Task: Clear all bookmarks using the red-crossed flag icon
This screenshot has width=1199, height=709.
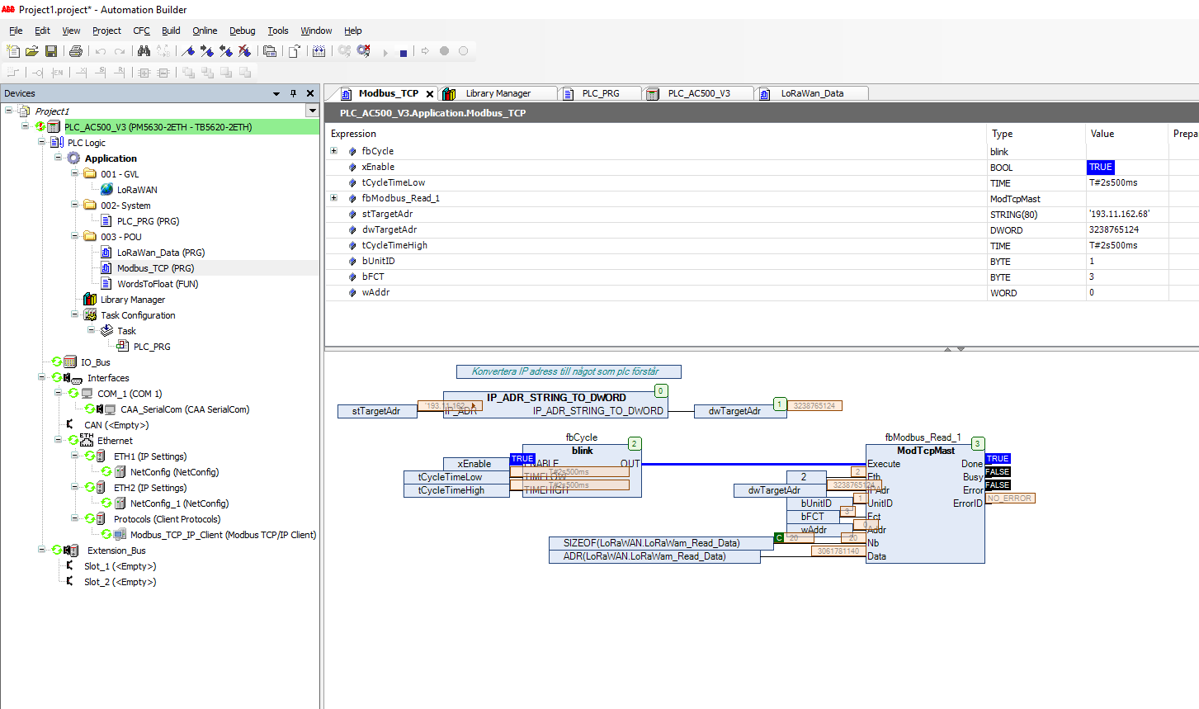Action: point(245,51)
